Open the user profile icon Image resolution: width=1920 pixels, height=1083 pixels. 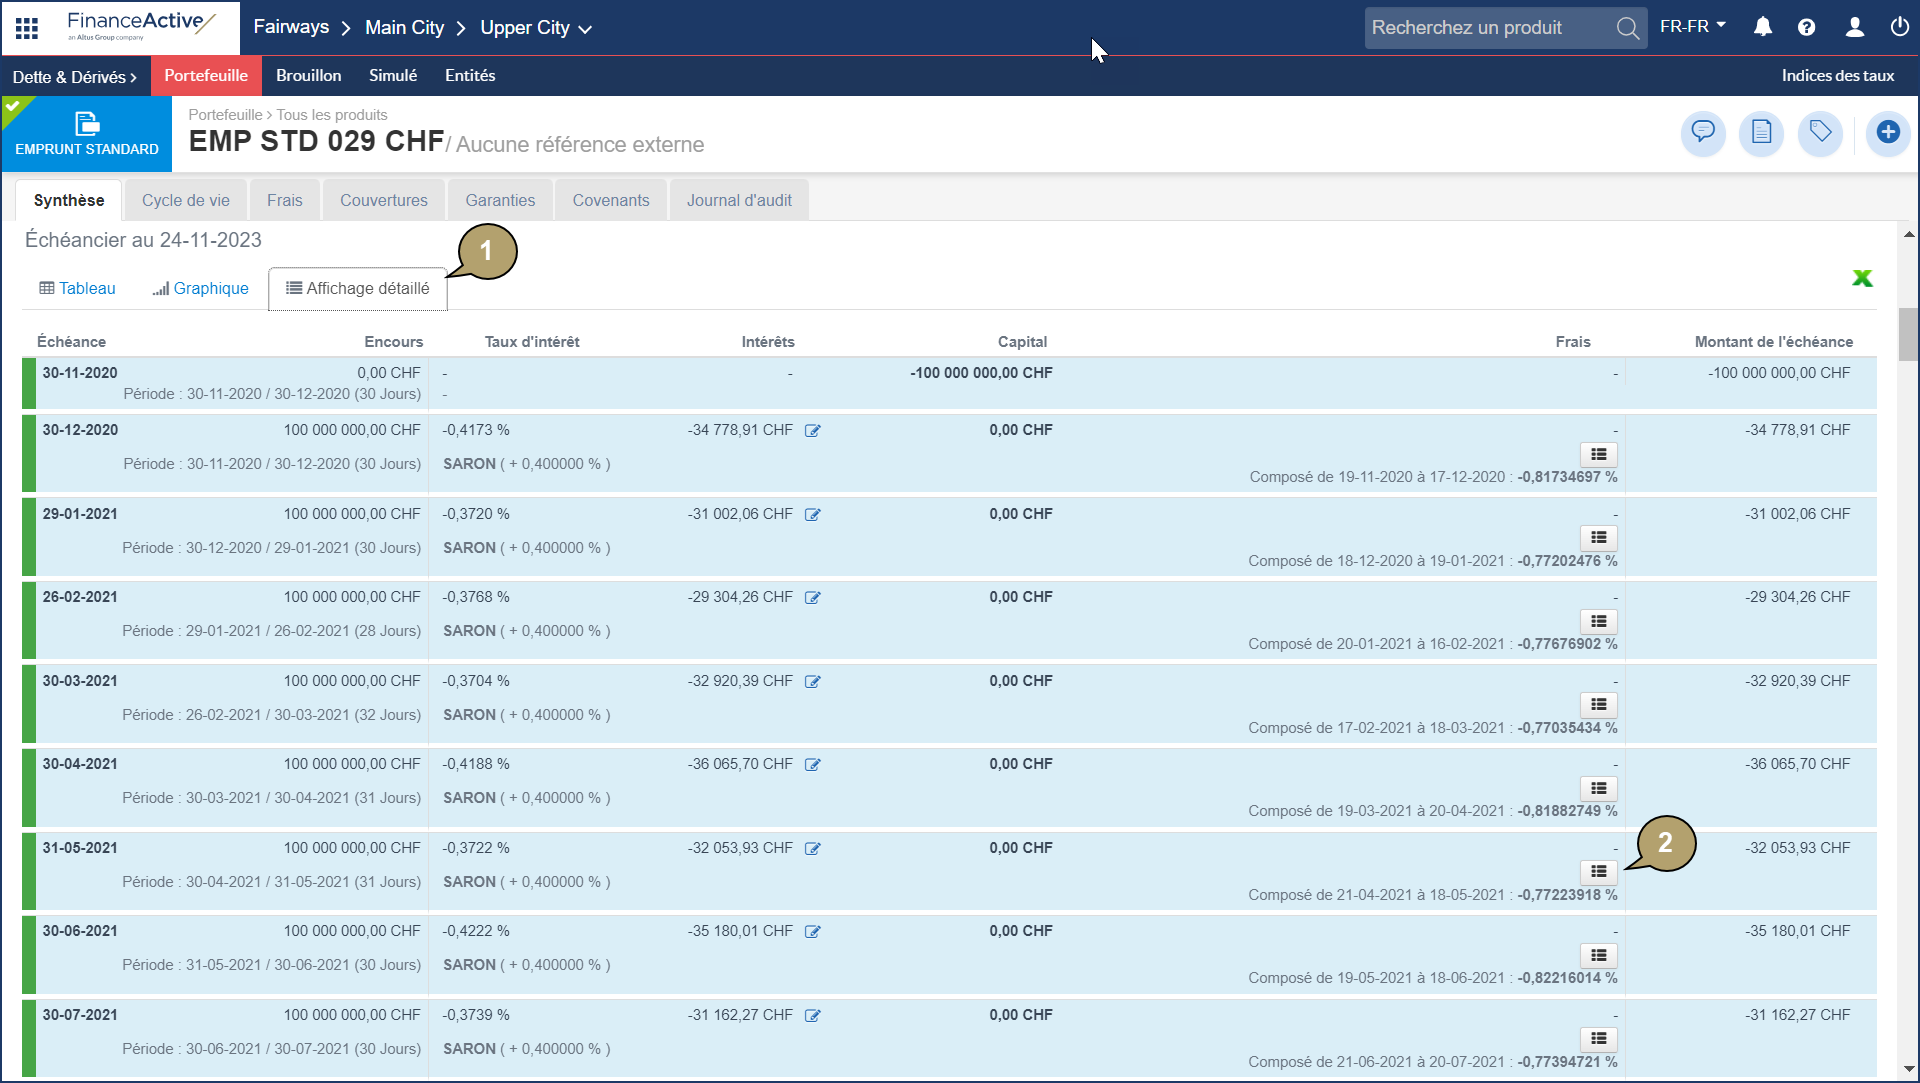1854,27
